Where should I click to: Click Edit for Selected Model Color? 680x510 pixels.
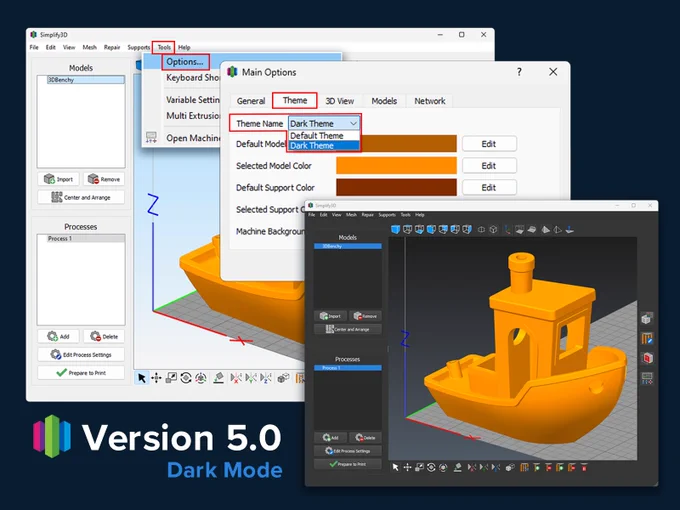(489, 166)
